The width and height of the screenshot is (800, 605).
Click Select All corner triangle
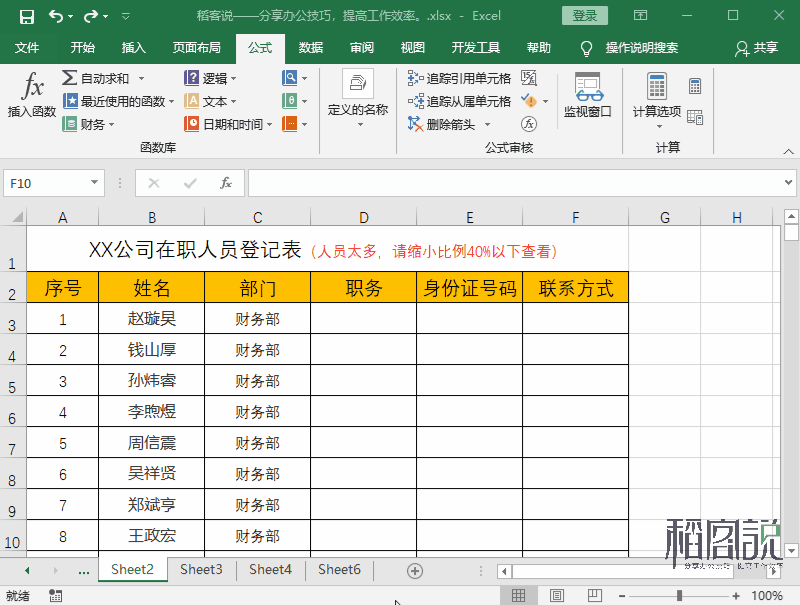tap(17, 217)
